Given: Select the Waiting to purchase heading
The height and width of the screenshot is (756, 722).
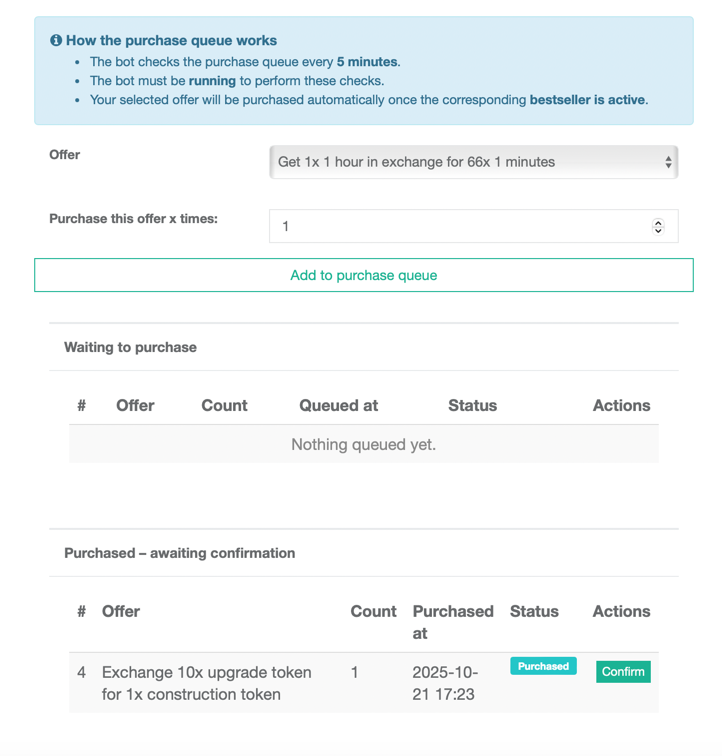Looking at the screenshot, I should tap(130, 347).
